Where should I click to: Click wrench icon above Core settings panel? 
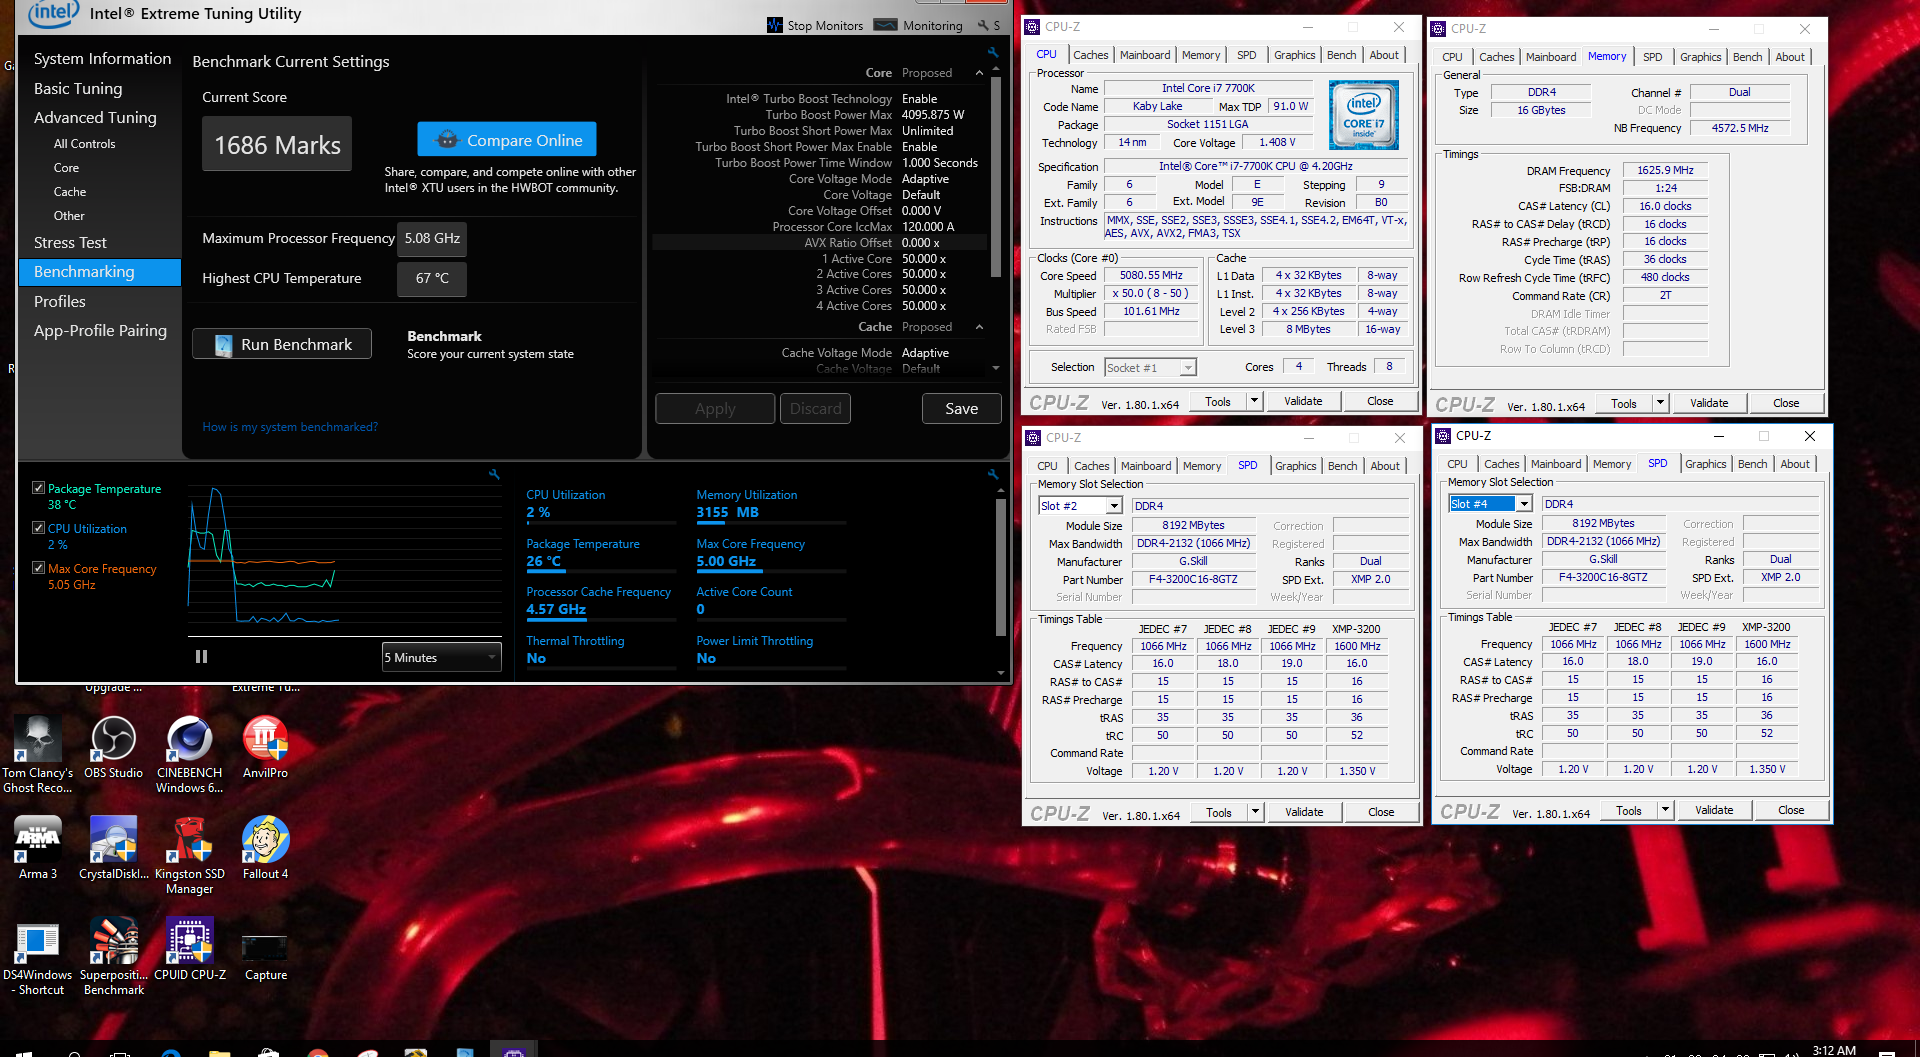point(992,52)
